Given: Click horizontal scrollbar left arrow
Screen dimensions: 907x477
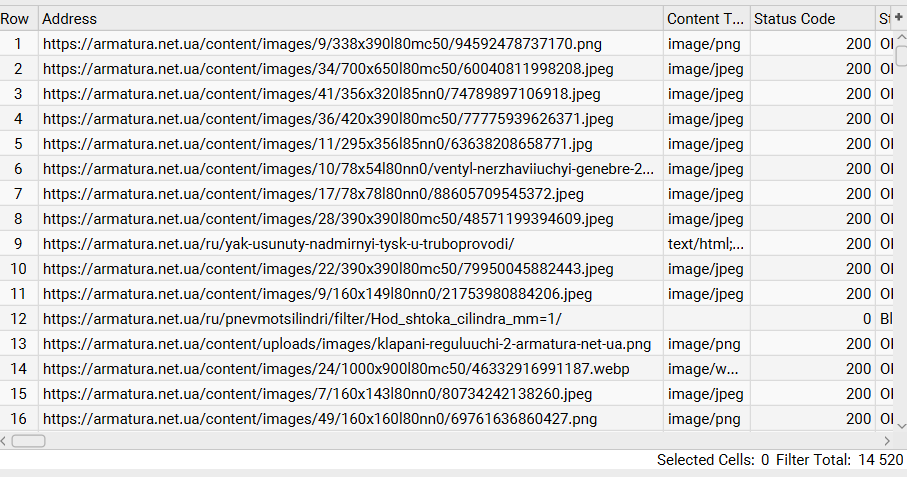Looking at the screenshot, I should pyautogui.click(x=5, y=440).
